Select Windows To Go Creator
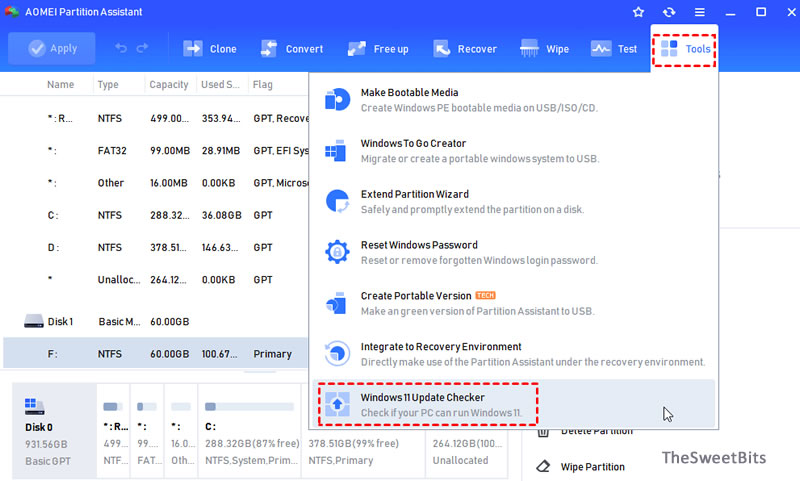 coord(513,151)
